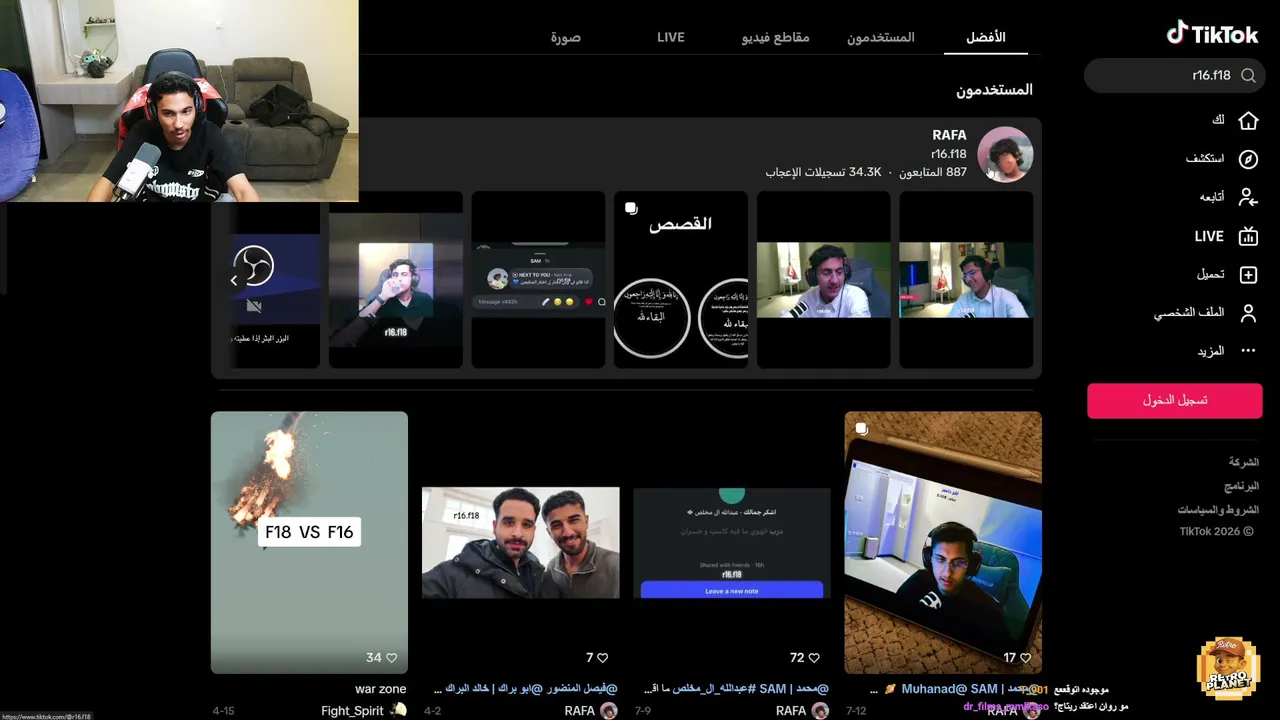This screenshot has height=720, width=1280.
Task: Open the 'Leave a new note' video thumbnail
Action: [x=732, y=542]
